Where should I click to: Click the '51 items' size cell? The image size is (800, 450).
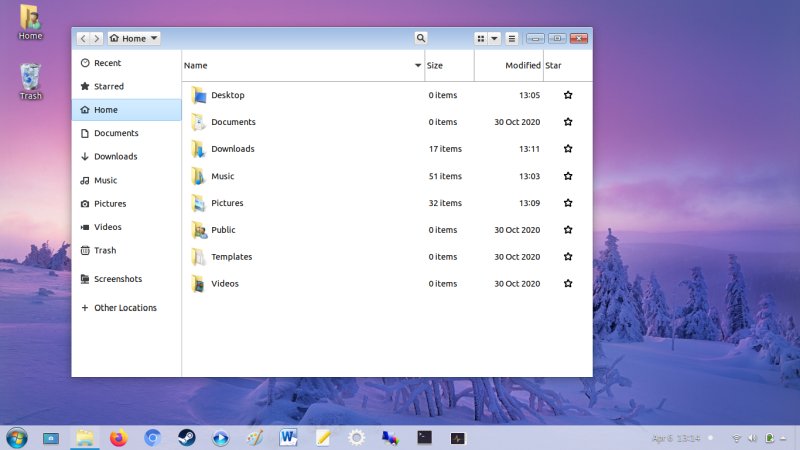(445, 176)
